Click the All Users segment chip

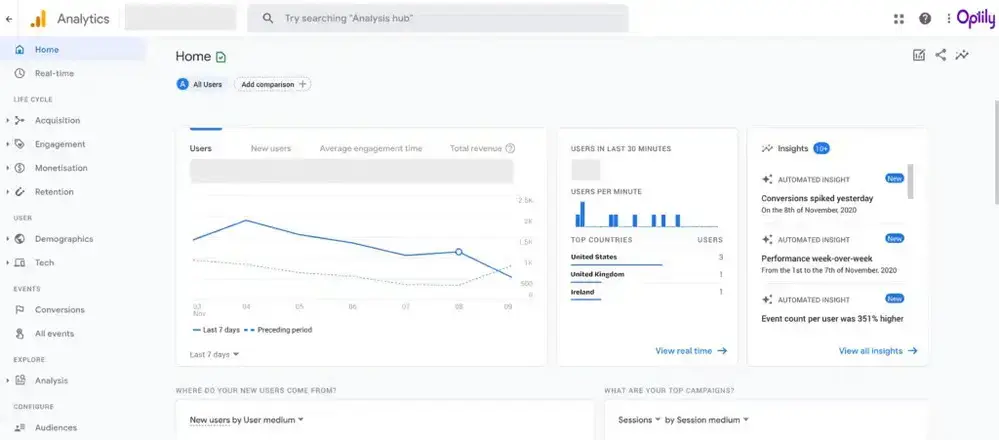pyautogui.click(x=201, y=84)
